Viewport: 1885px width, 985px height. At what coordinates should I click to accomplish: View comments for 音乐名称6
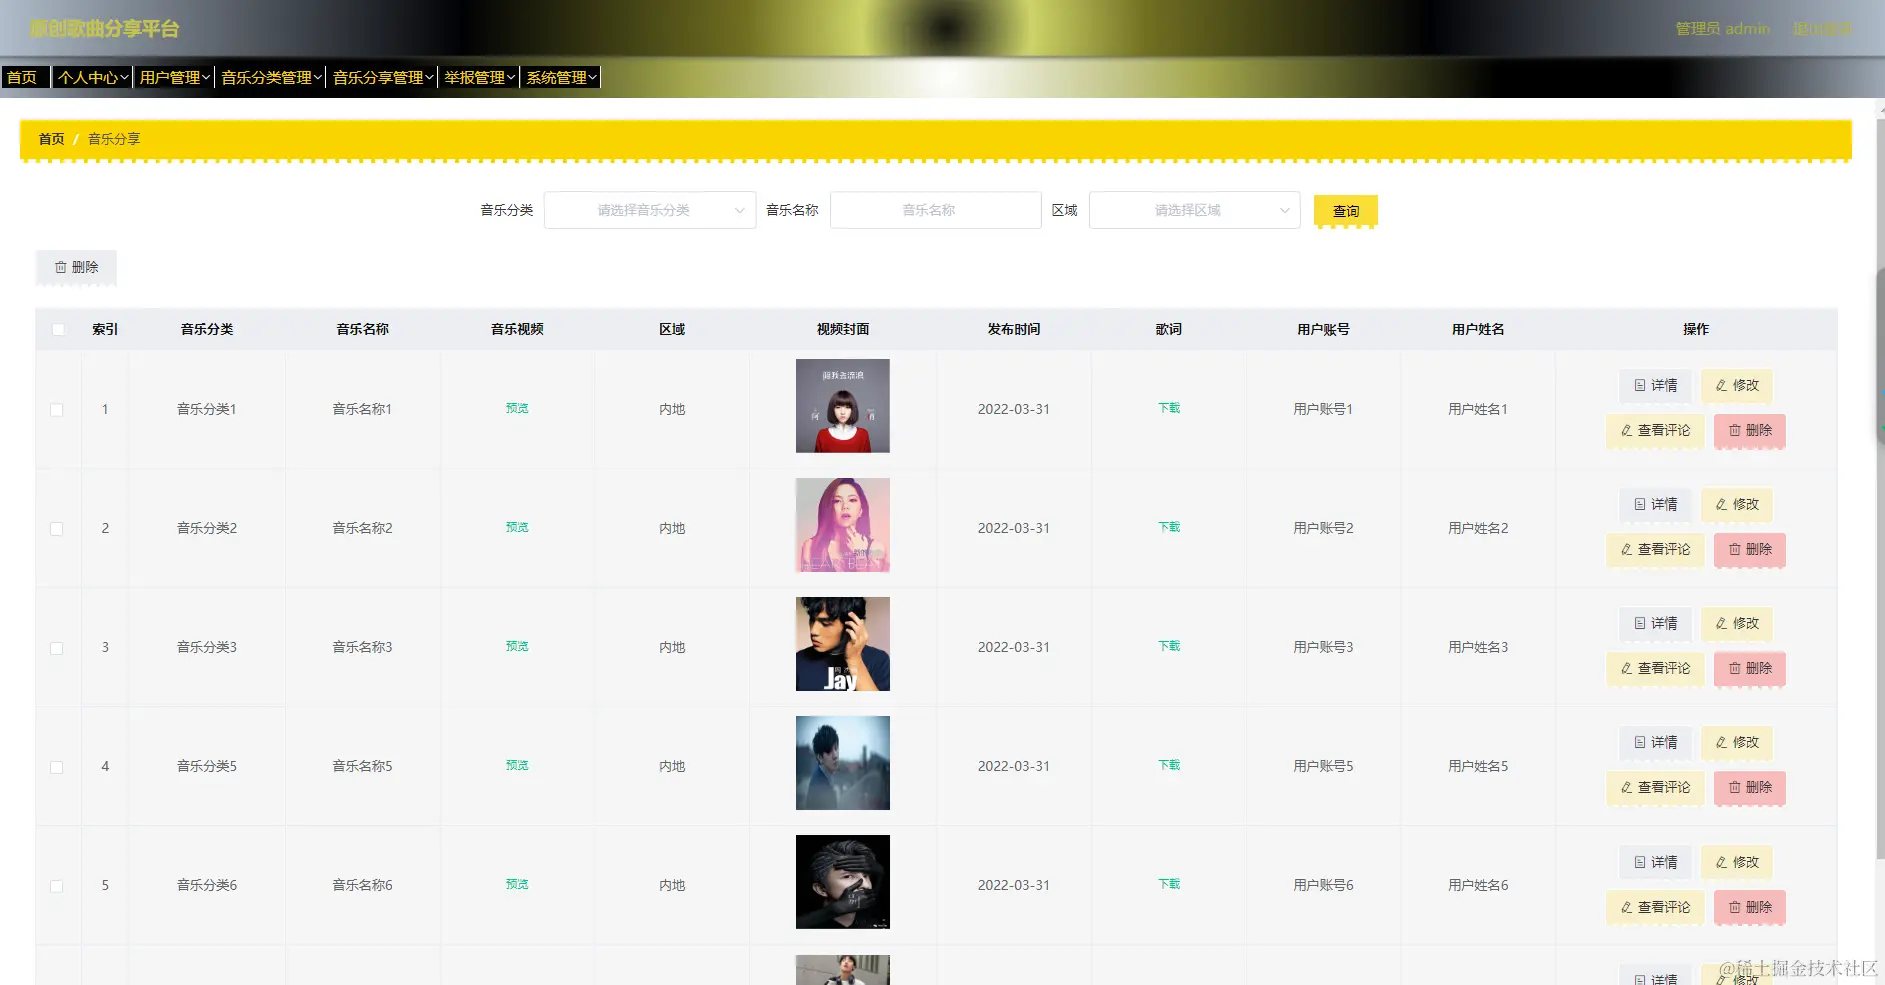tap(1655, 908)
